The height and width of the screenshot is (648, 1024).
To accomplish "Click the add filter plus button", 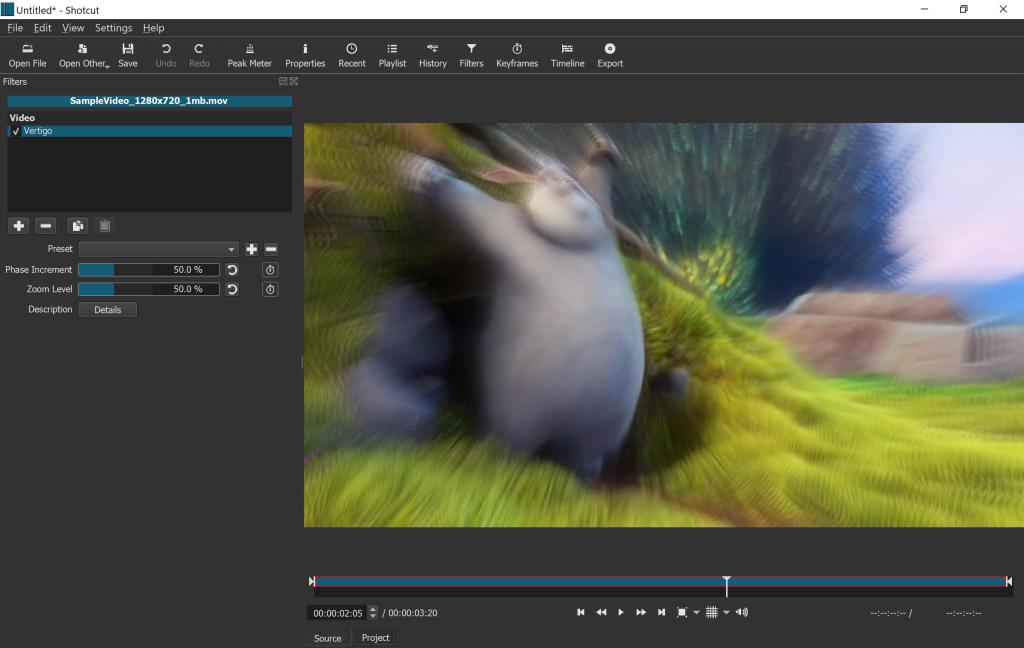I will pos(19,226).
